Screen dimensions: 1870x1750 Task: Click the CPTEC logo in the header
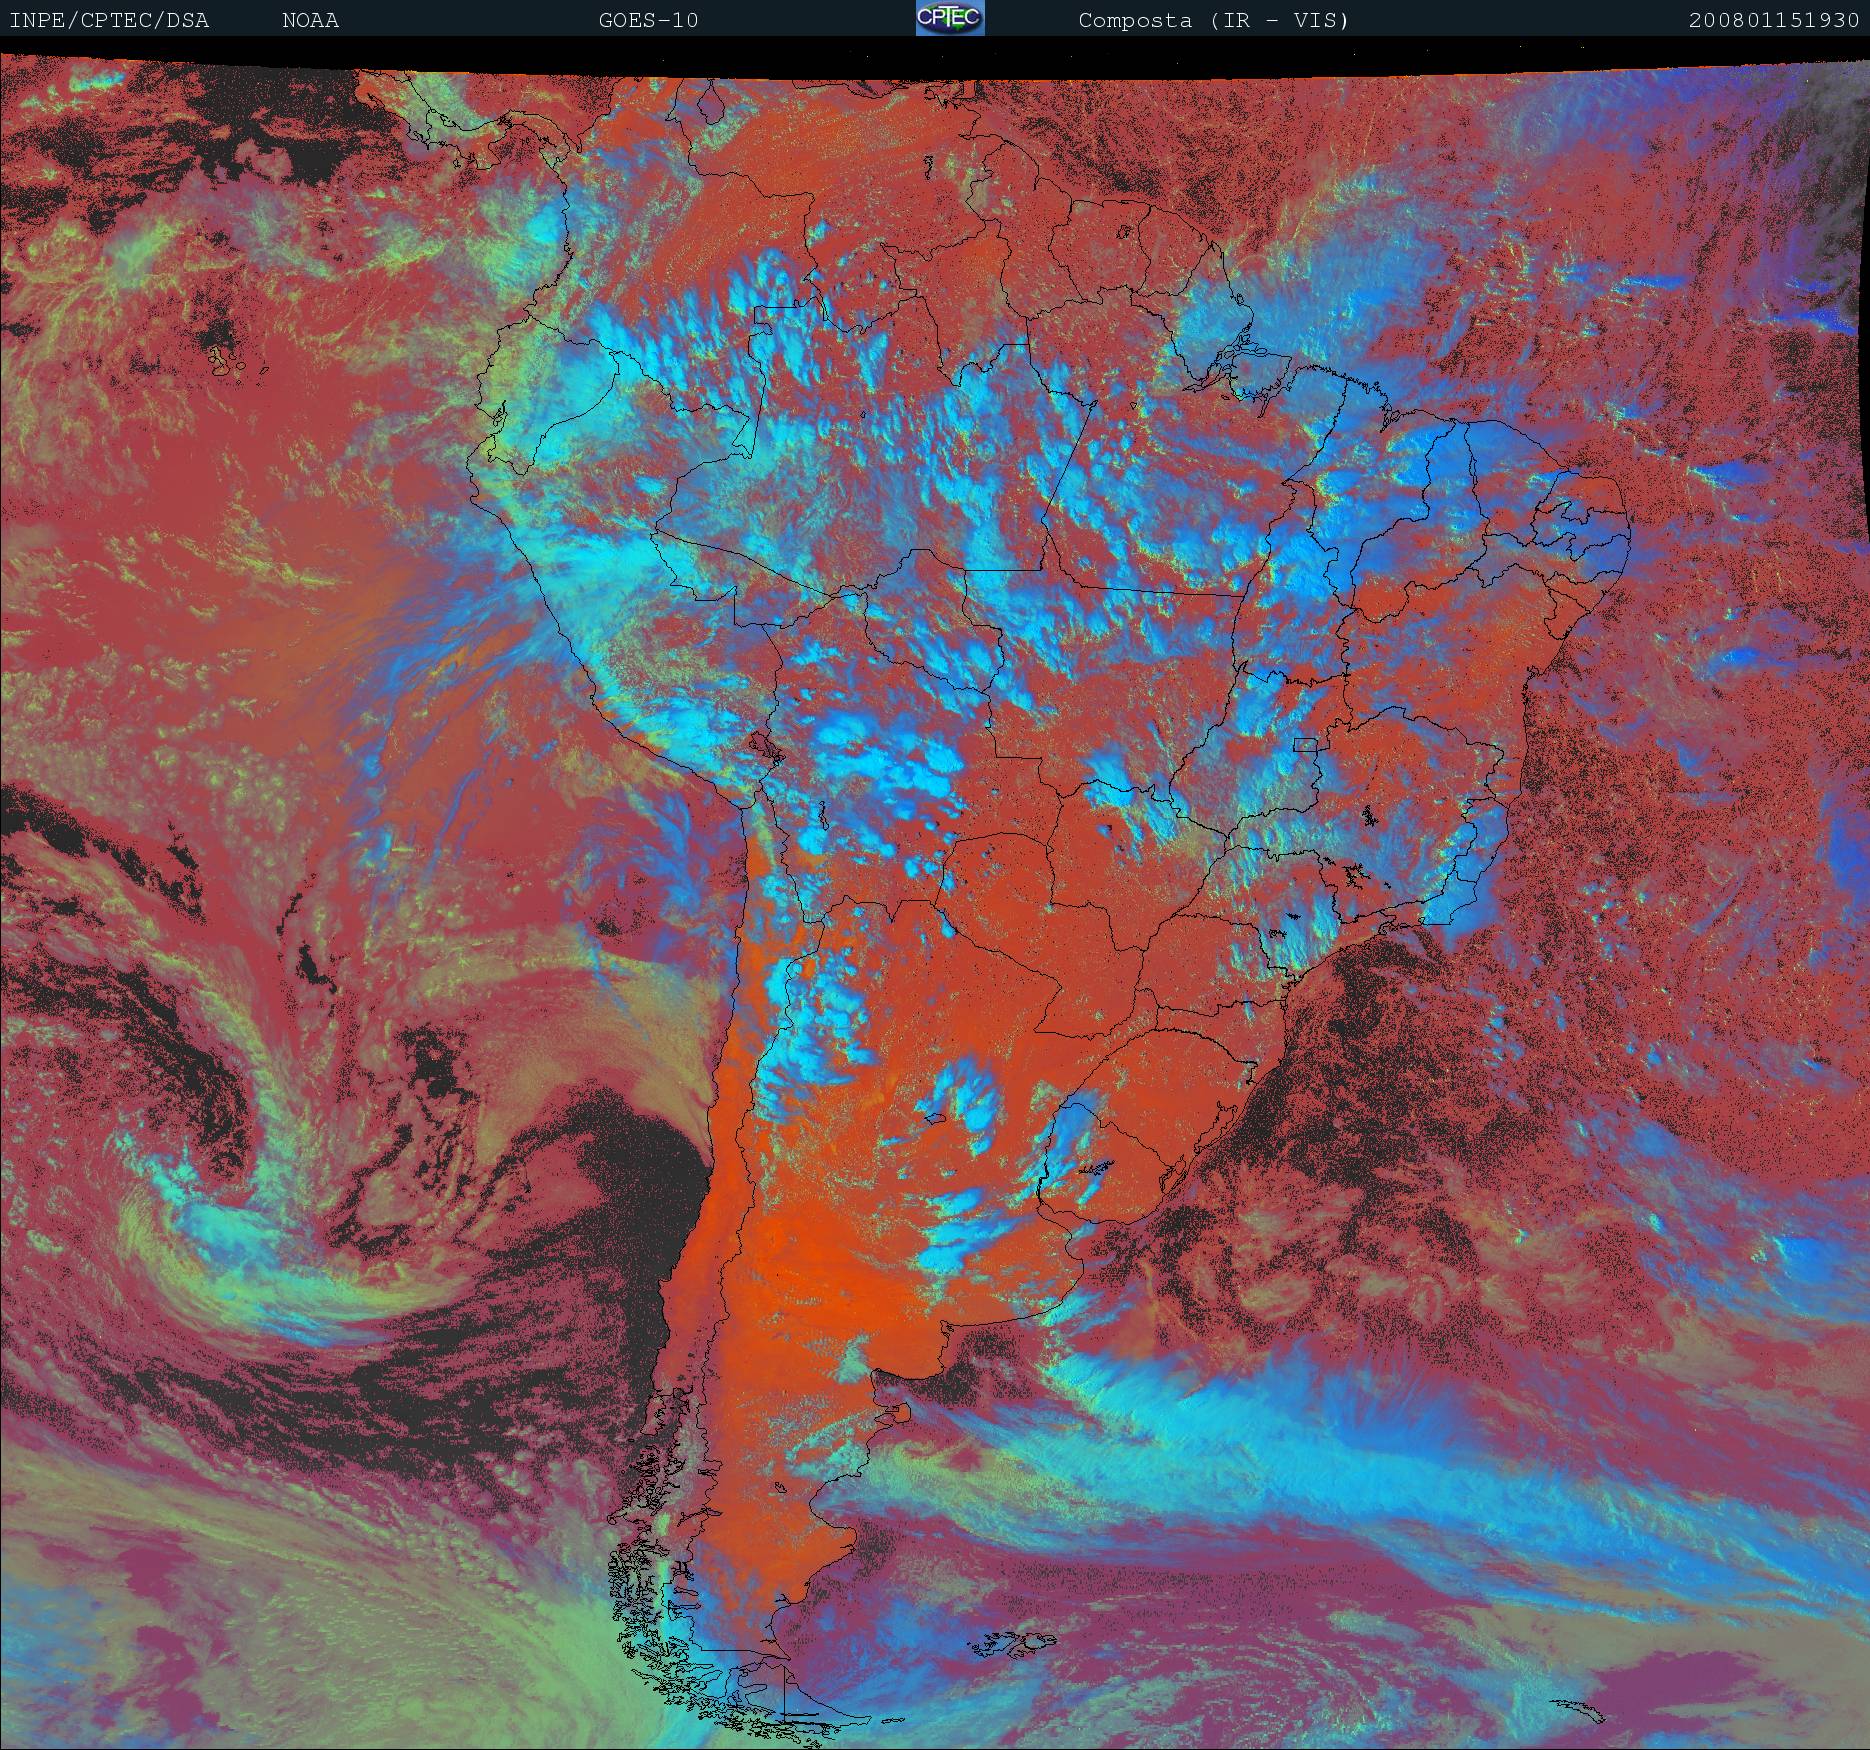[x=949, y=19]
